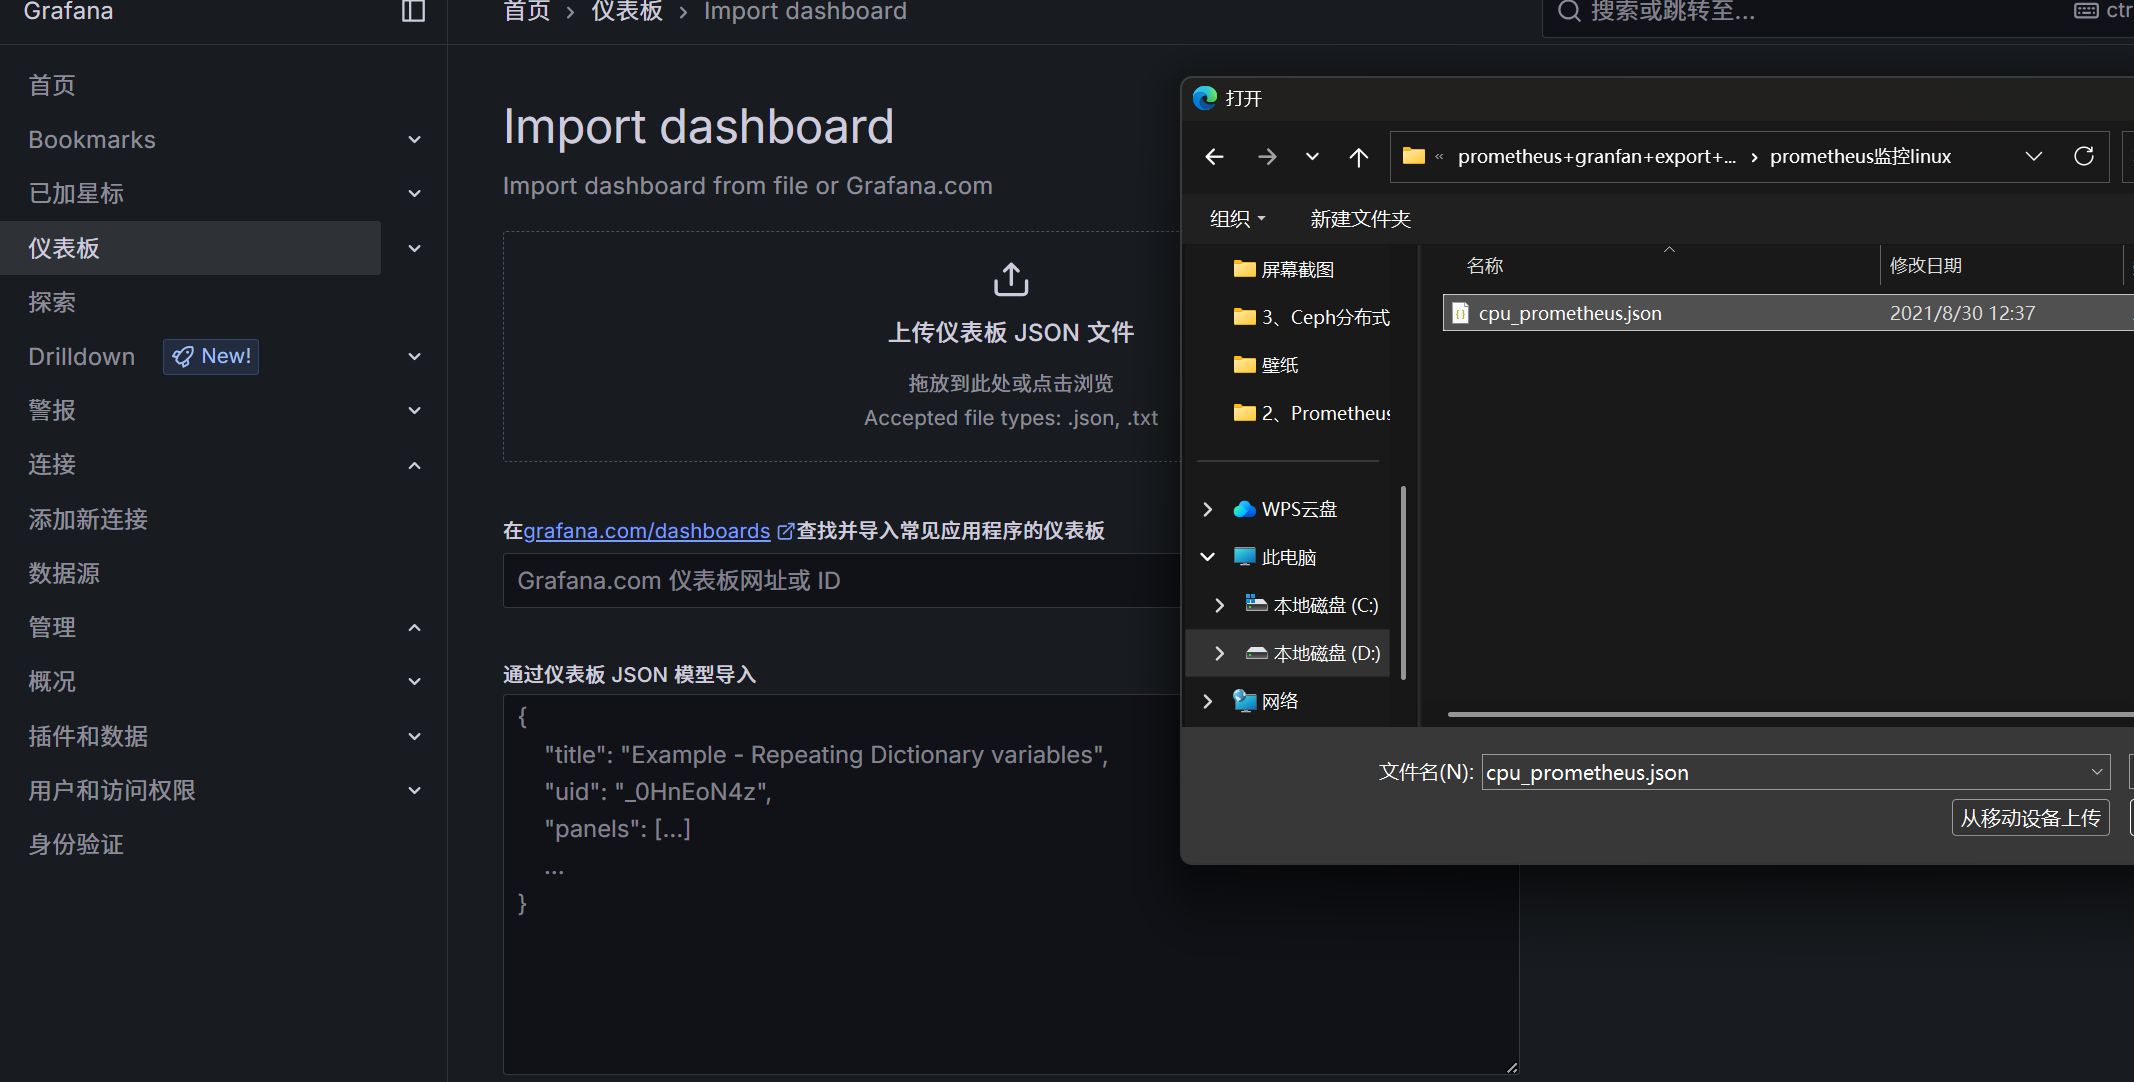Sort by 名称 column header
This screenshot has height=1082, width=2134.
click(1484, 266)
